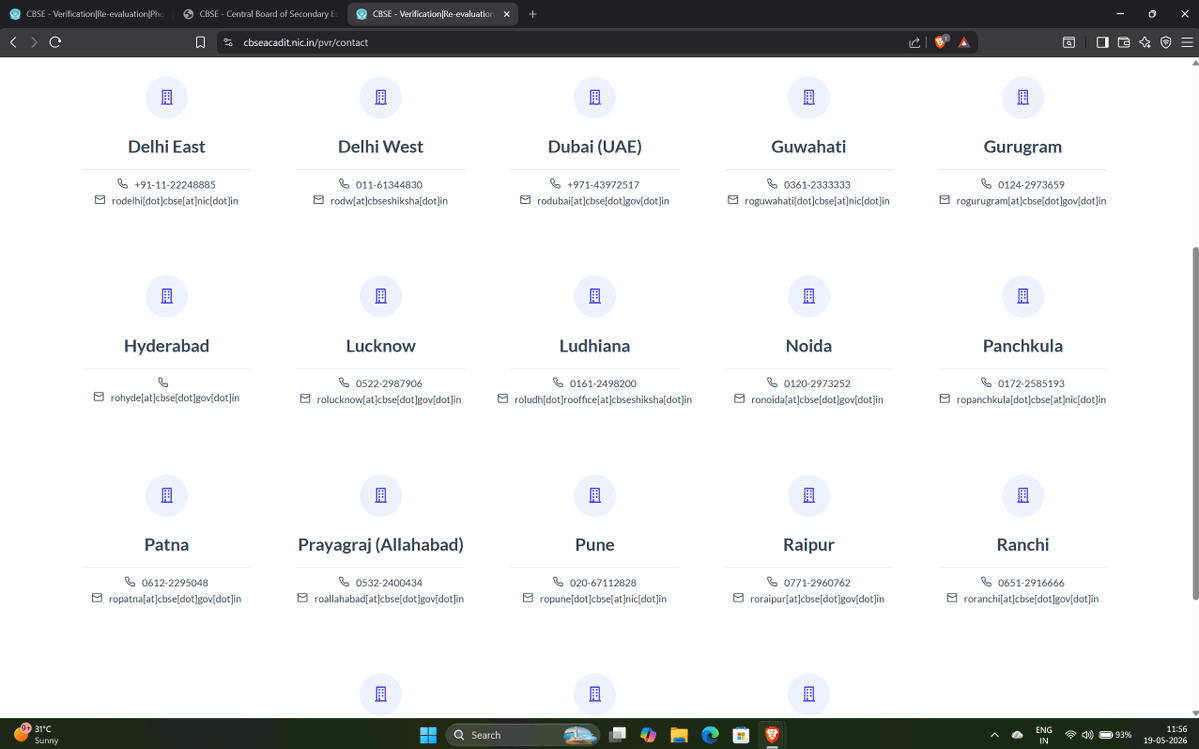This screenshot has width=1199, height=749.
Task: Click the Prayagraj (Allahabad) heading
Action: click(x=381, y=544)
